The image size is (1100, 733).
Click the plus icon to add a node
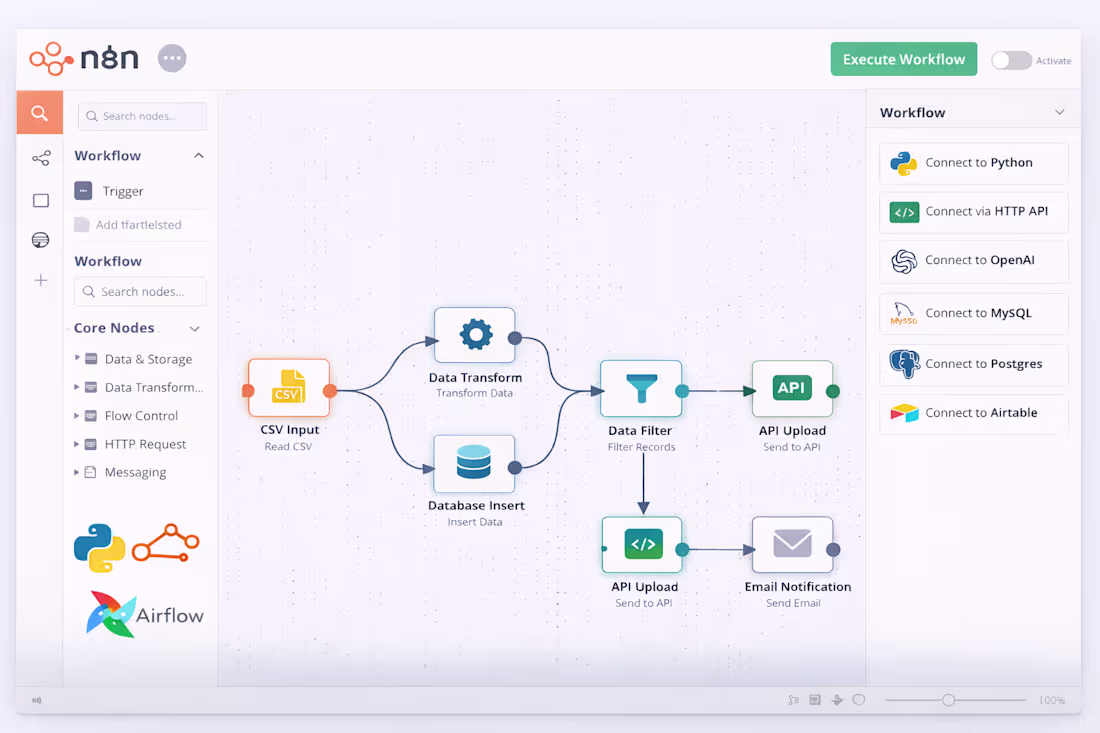(x=40, y=281)
